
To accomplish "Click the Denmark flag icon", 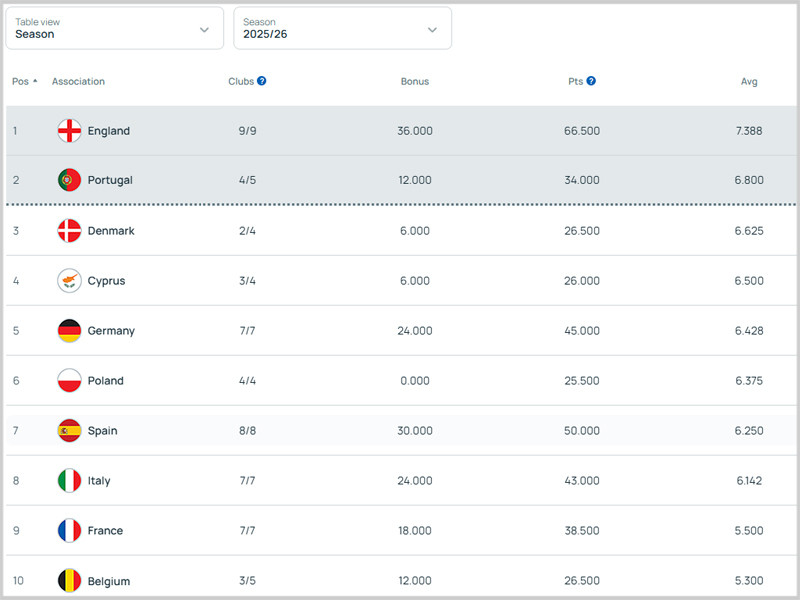I will point(69,231).
